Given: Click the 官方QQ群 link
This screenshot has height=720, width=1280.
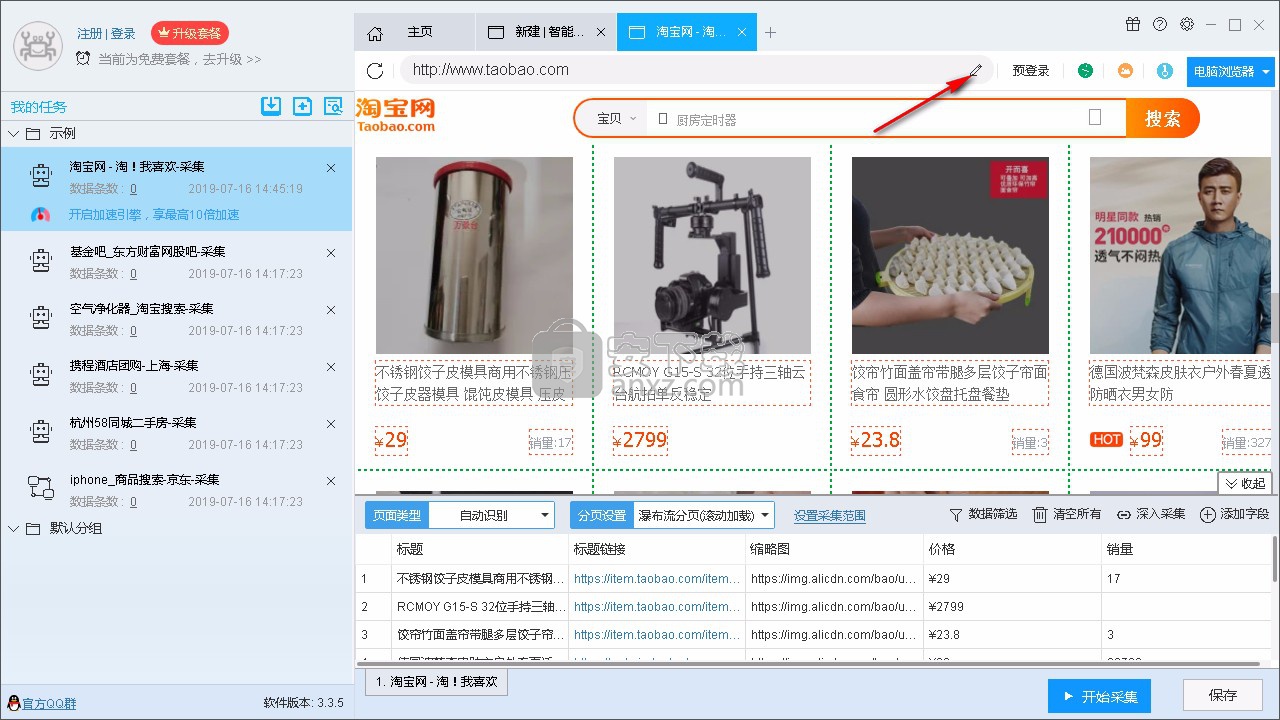Looking at the screenshot, I should click(49, 704).
